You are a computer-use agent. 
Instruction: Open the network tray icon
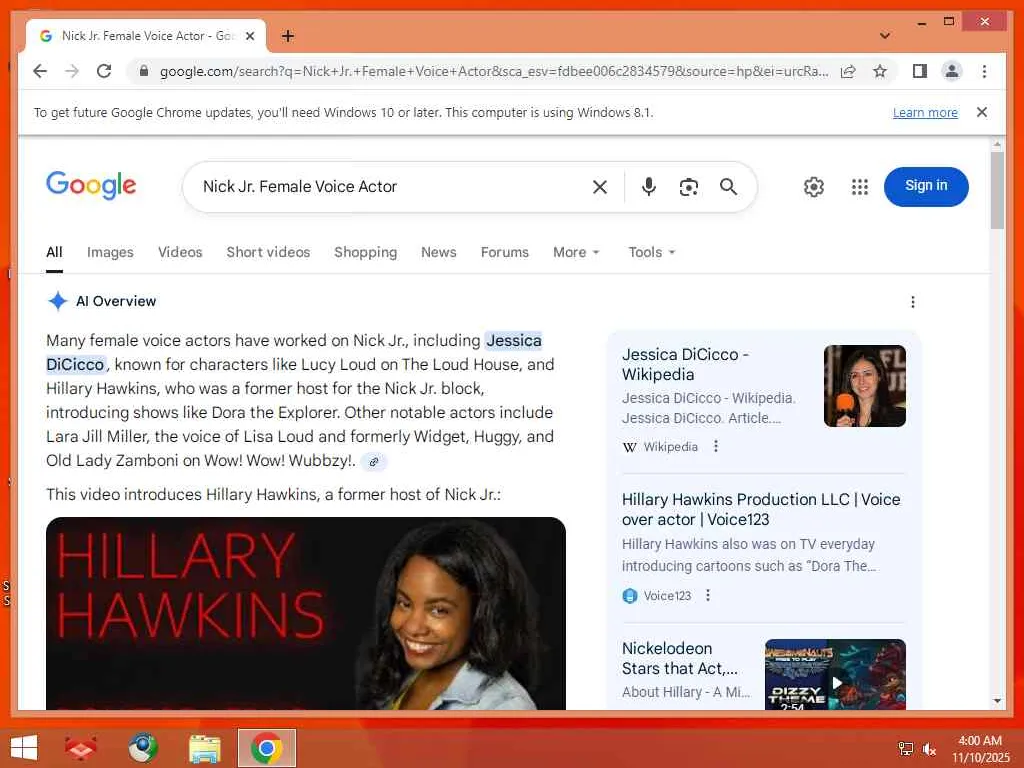click(x=905, y=749)
